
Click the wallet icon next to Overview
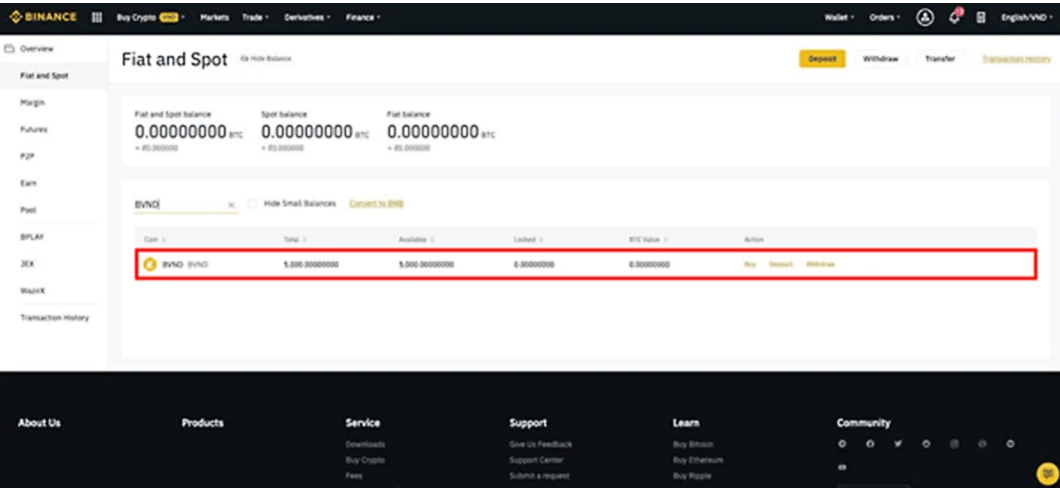click(10, 49)
